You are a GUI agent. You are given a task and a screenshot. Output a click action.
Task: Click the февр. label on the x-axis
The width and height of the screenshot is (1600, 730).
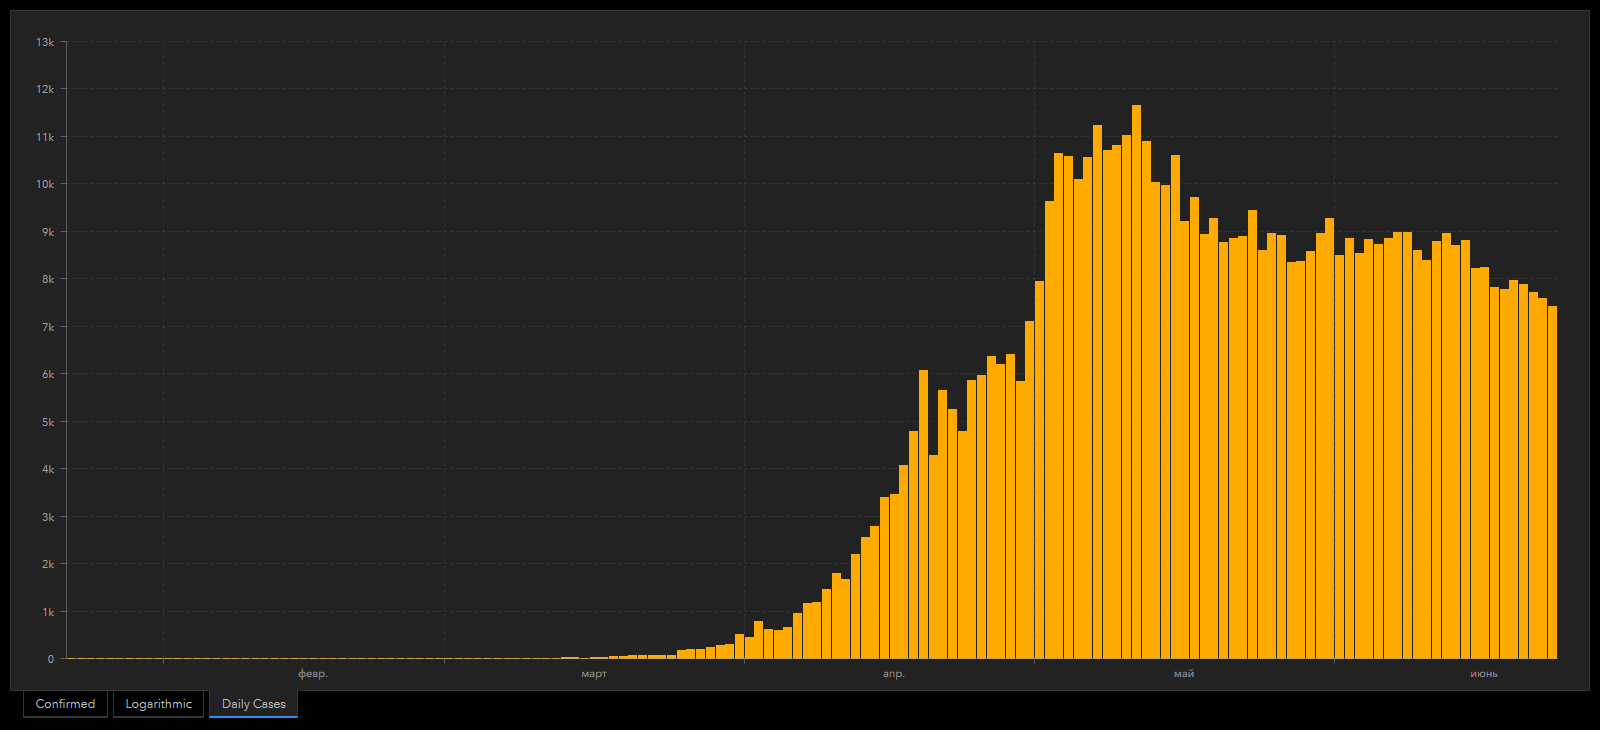tap(313, 674)
